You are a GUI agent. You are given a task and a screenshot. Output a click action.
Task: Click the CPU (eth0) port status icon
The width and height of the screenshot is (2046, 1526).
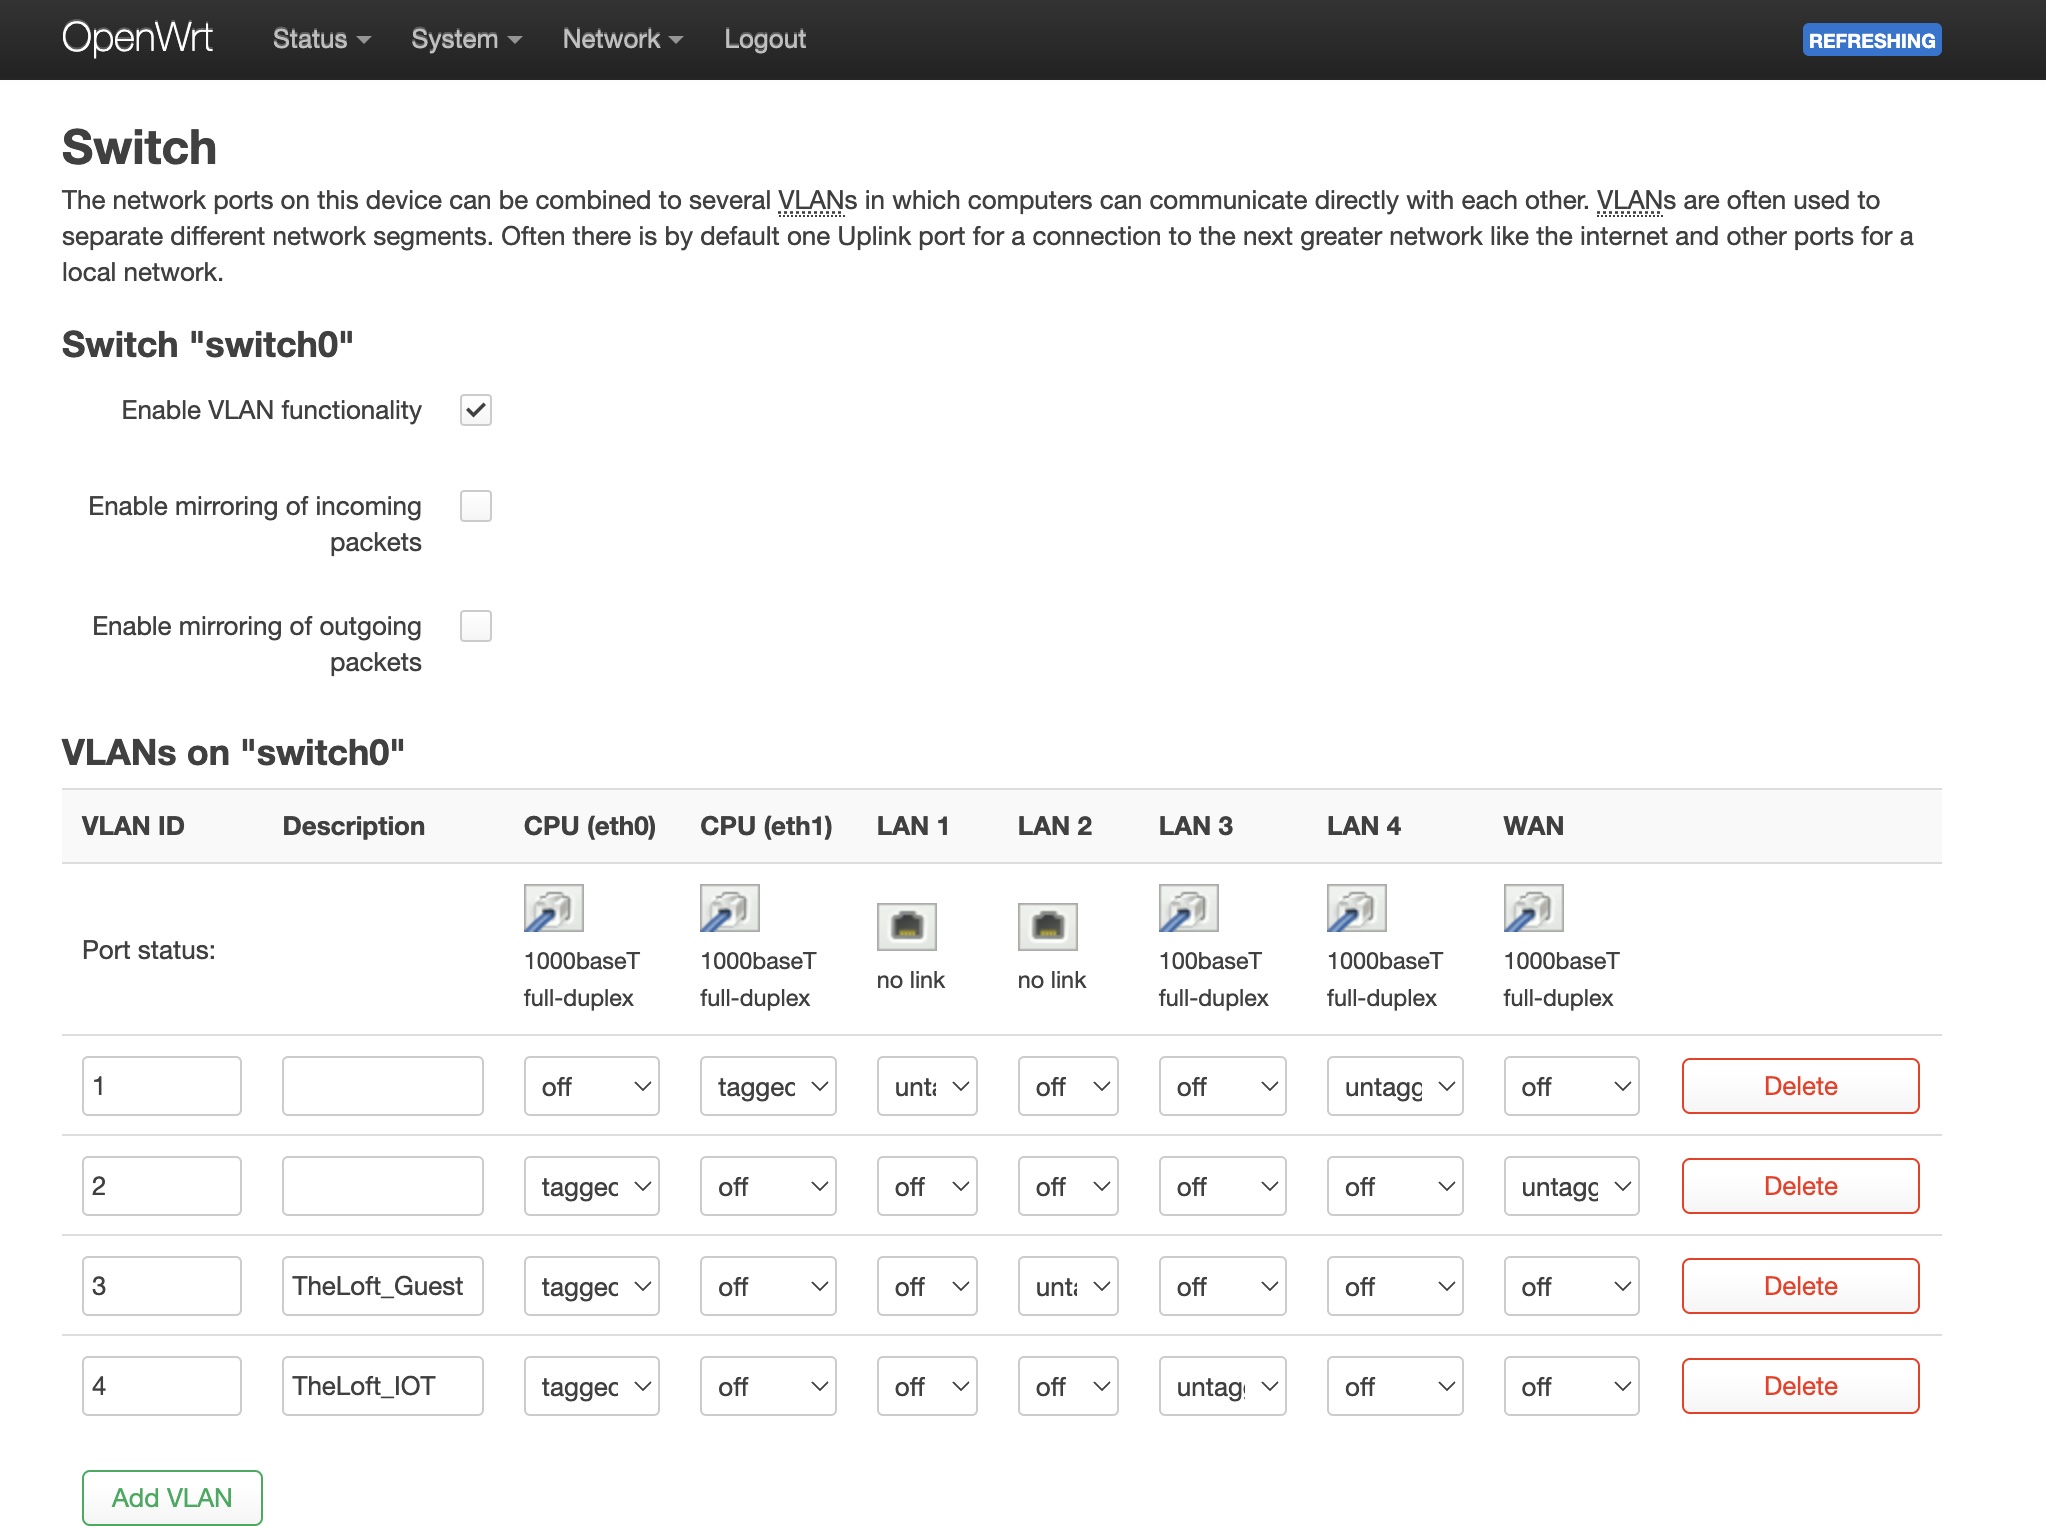(553, 908)
